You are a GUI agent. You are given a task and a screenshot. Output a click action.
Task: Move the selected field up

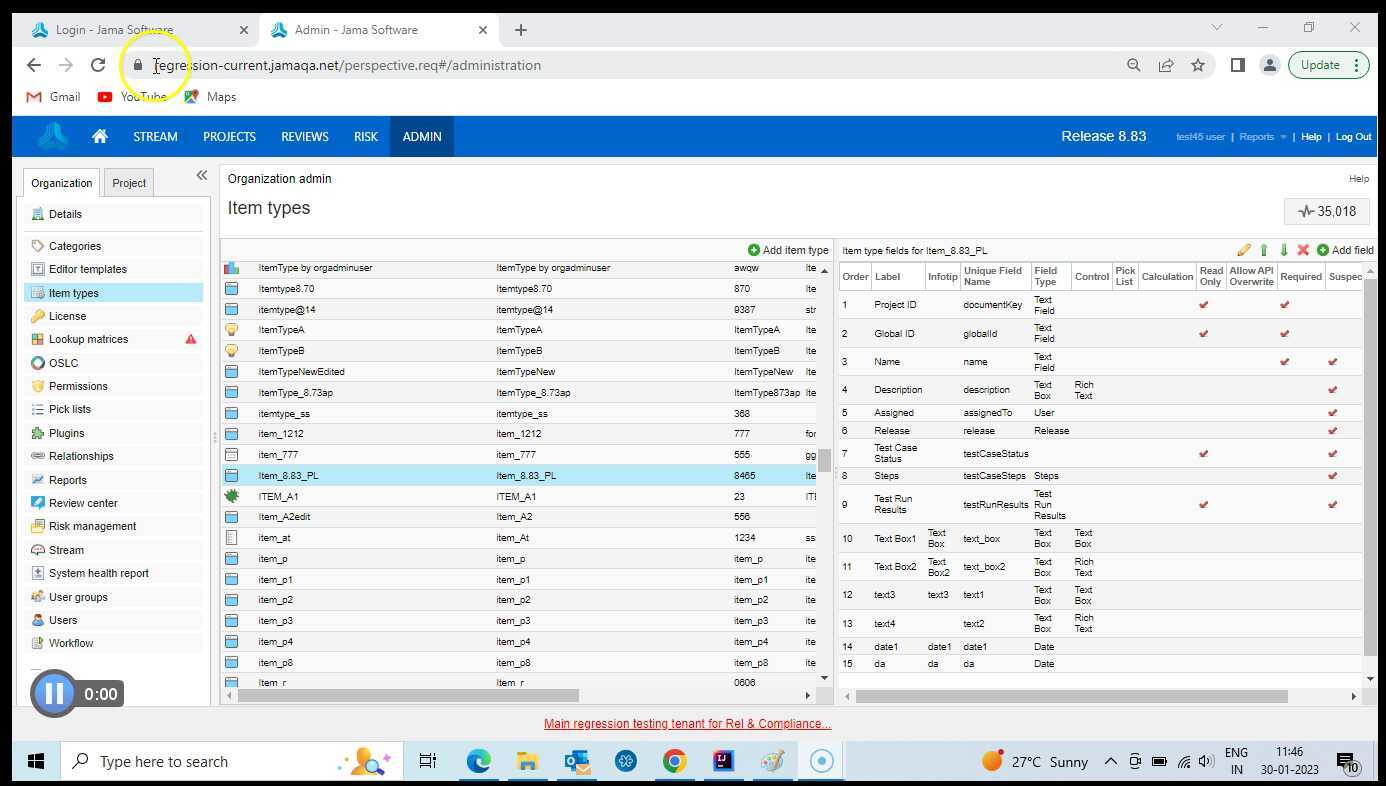pos(1264,250)
